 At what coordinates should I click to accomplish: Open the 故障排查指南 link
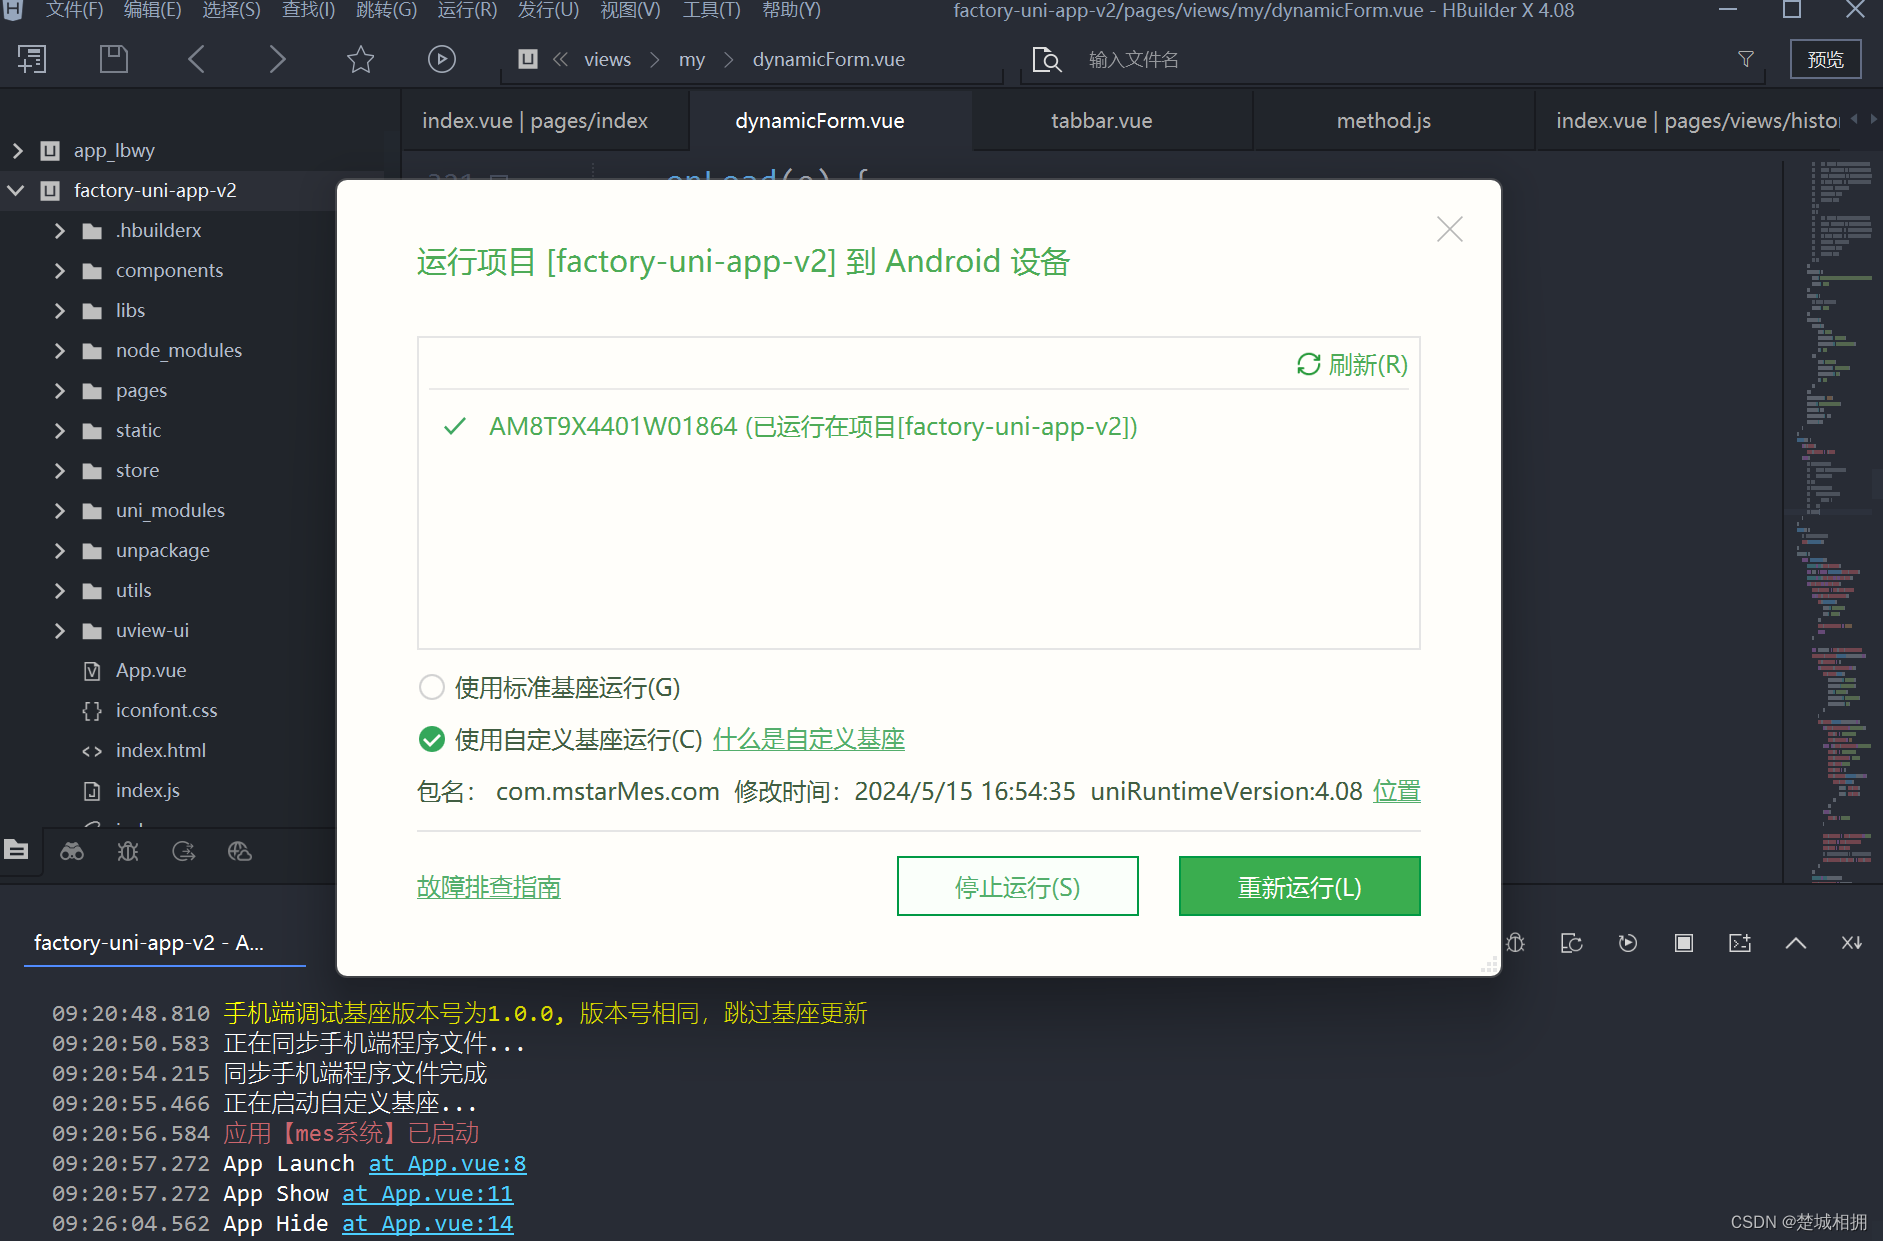tap(488, 887)
